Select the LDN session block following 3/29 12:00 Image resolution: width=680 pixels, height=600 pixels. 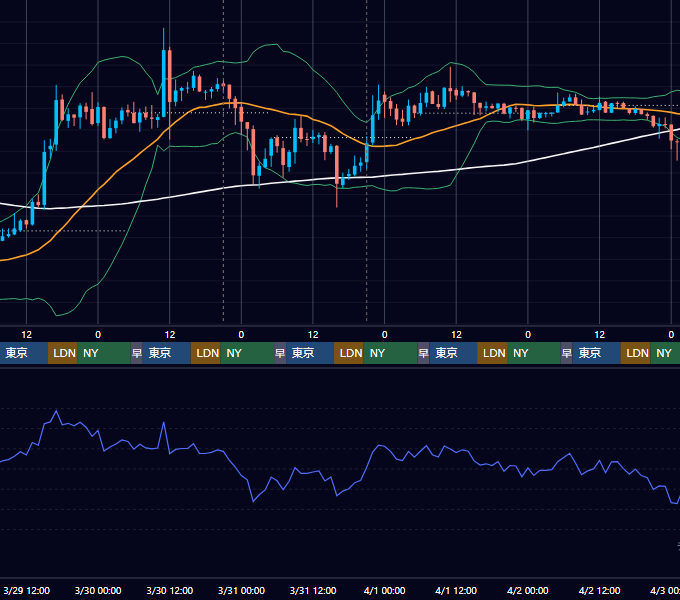(x=62, y=353)
